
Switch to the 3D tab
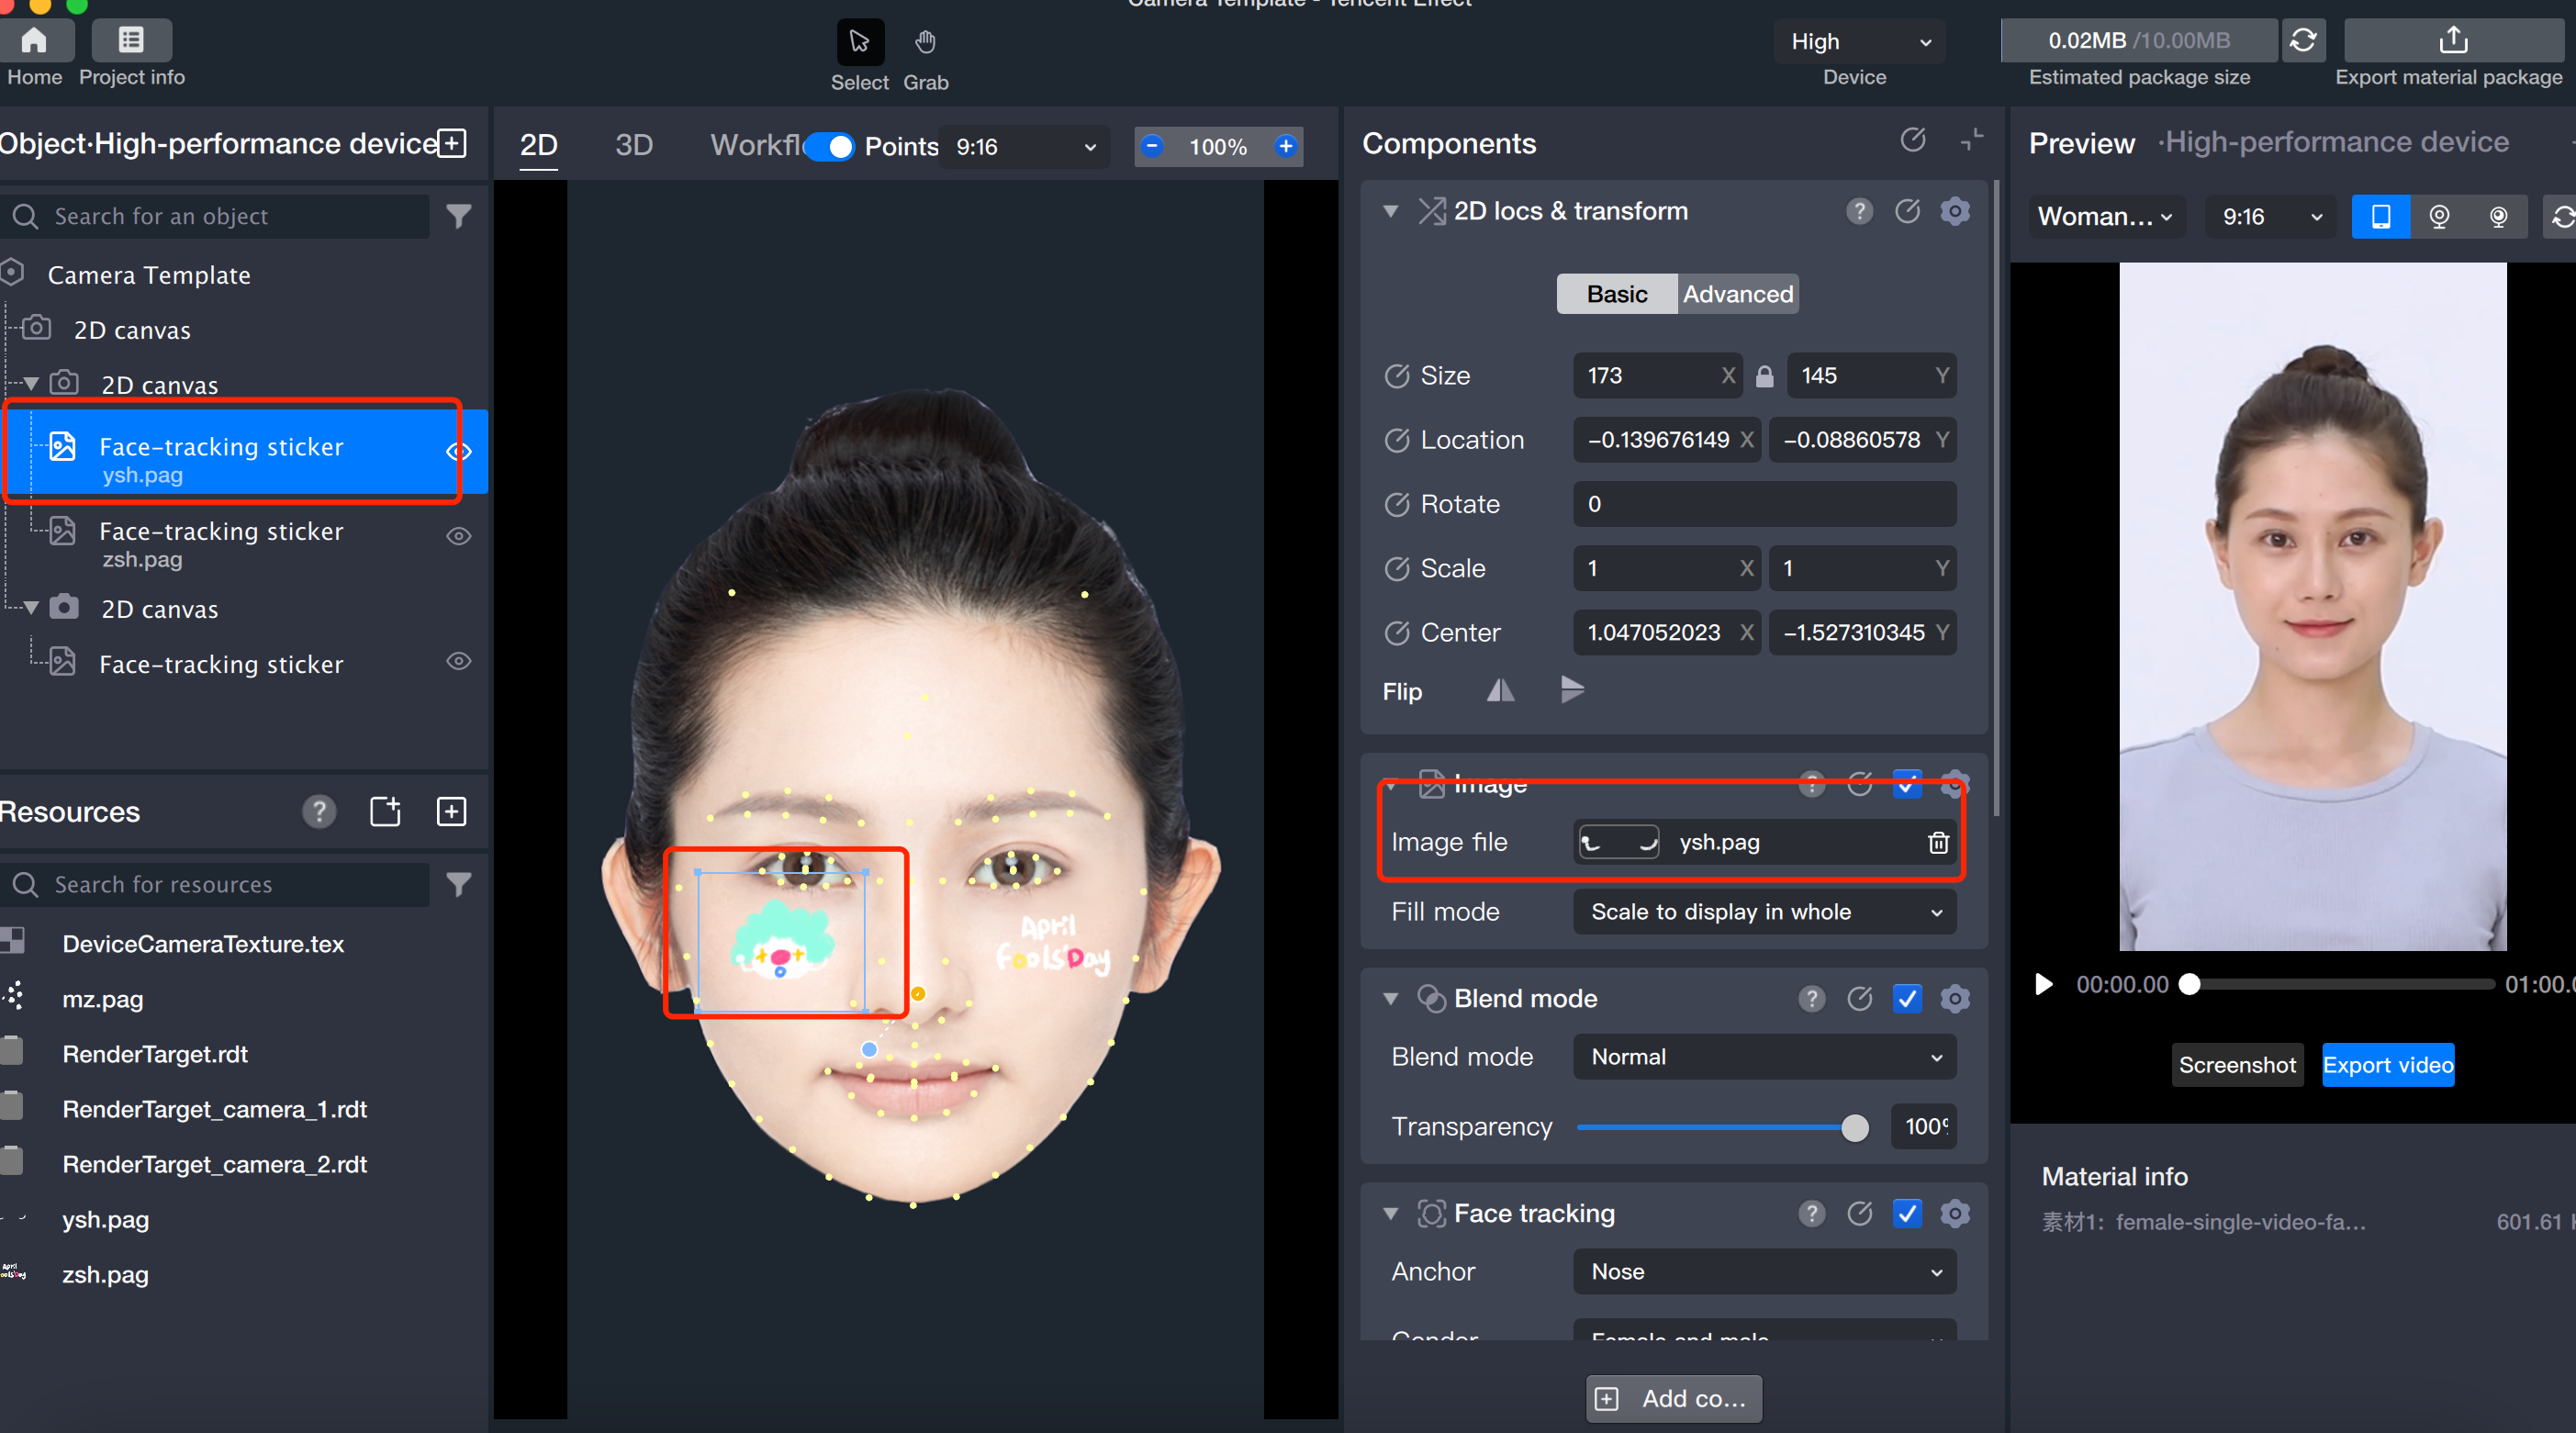click(x=633, y=146)
